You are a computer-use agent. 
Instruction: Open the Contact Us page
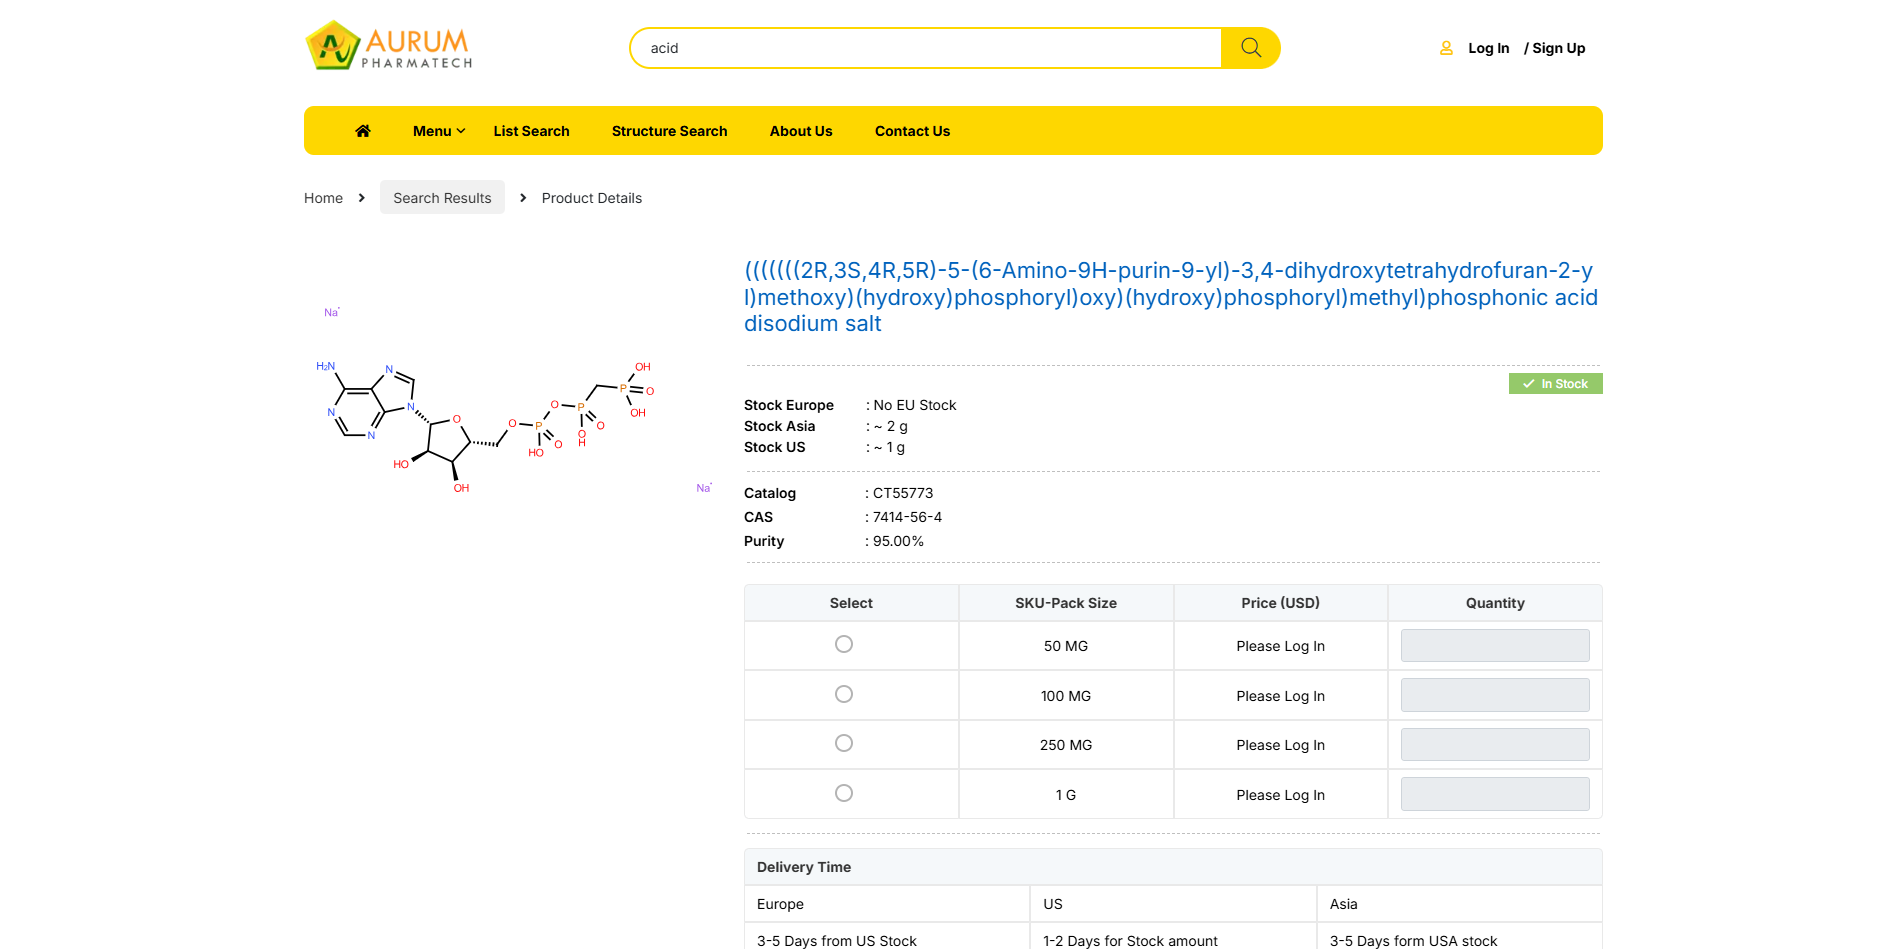click(912, 131)
